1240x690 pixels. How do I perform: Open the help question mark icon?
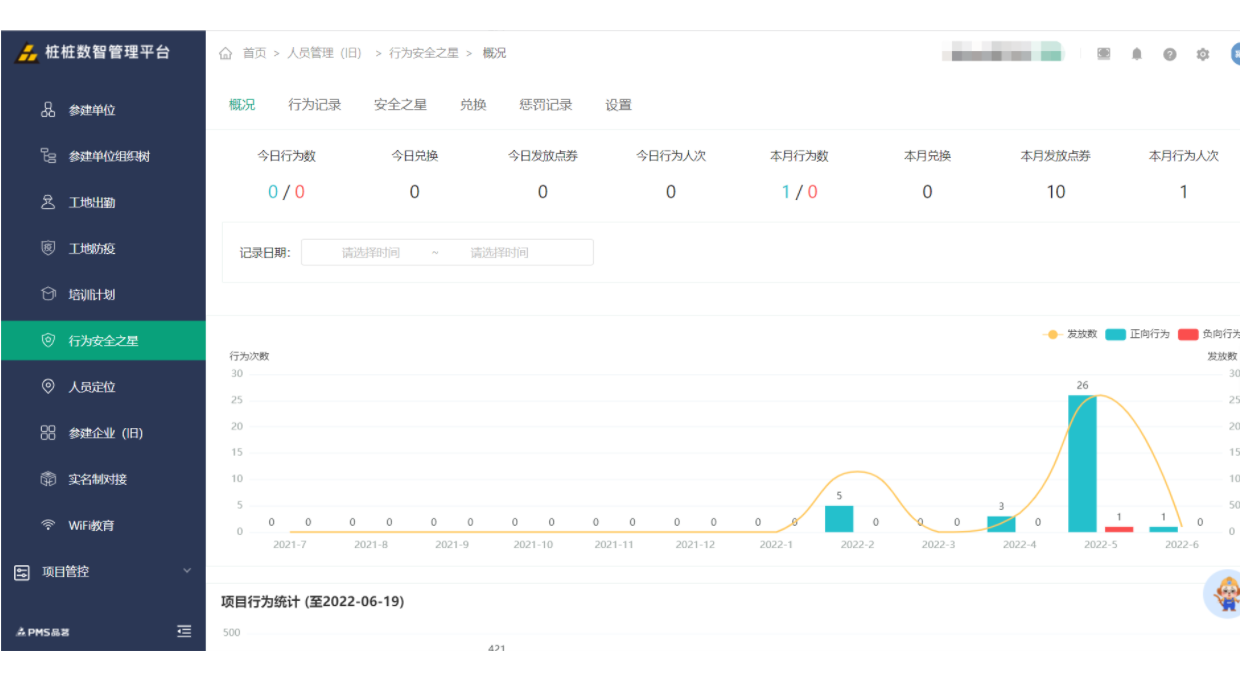pyautogui.click(x=1170, y=54)
